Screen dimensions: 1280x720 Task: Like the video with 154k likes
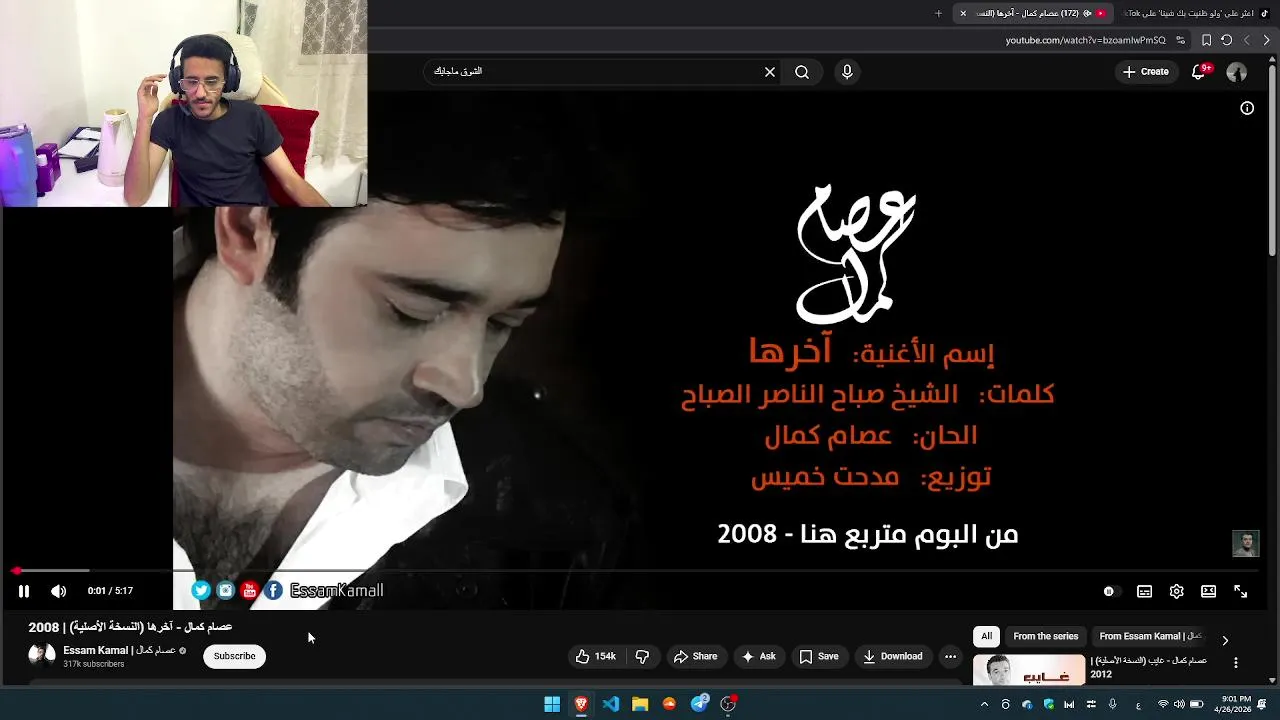[595, 656]
